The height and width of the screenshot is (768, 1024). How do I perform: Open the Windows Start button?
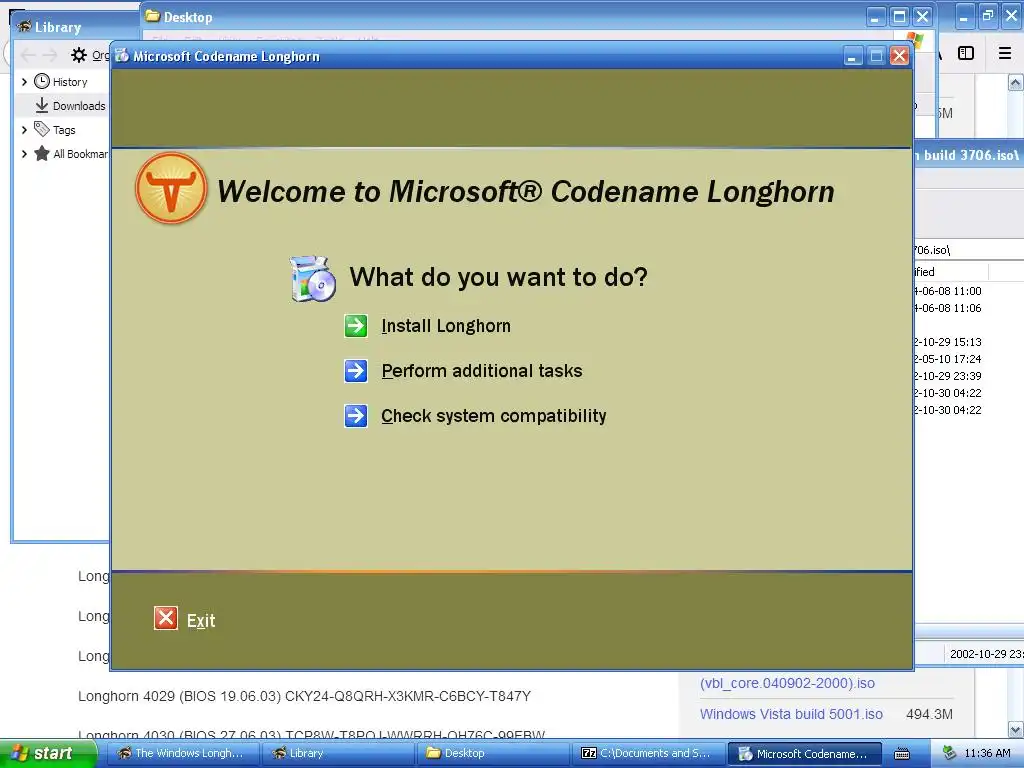48,753
